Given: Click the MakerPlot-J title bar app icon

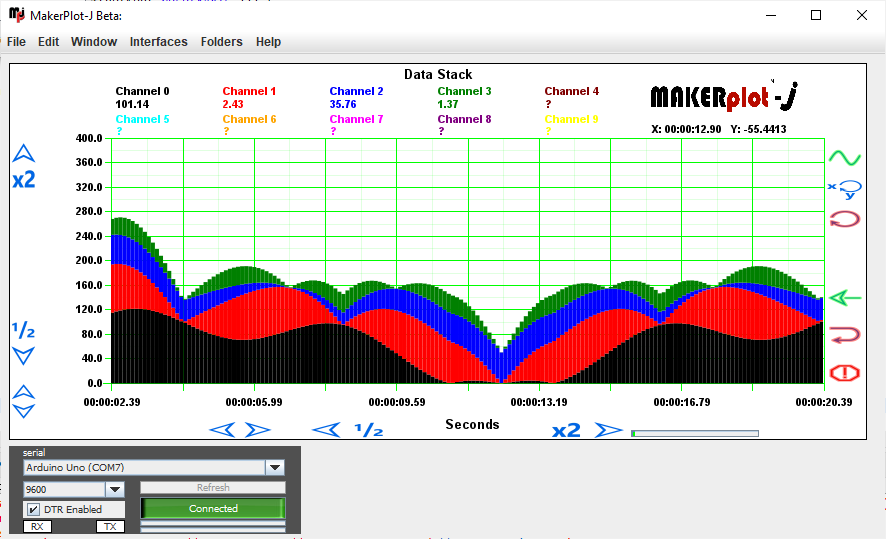Looking at the screenshot, I should 17,15.
